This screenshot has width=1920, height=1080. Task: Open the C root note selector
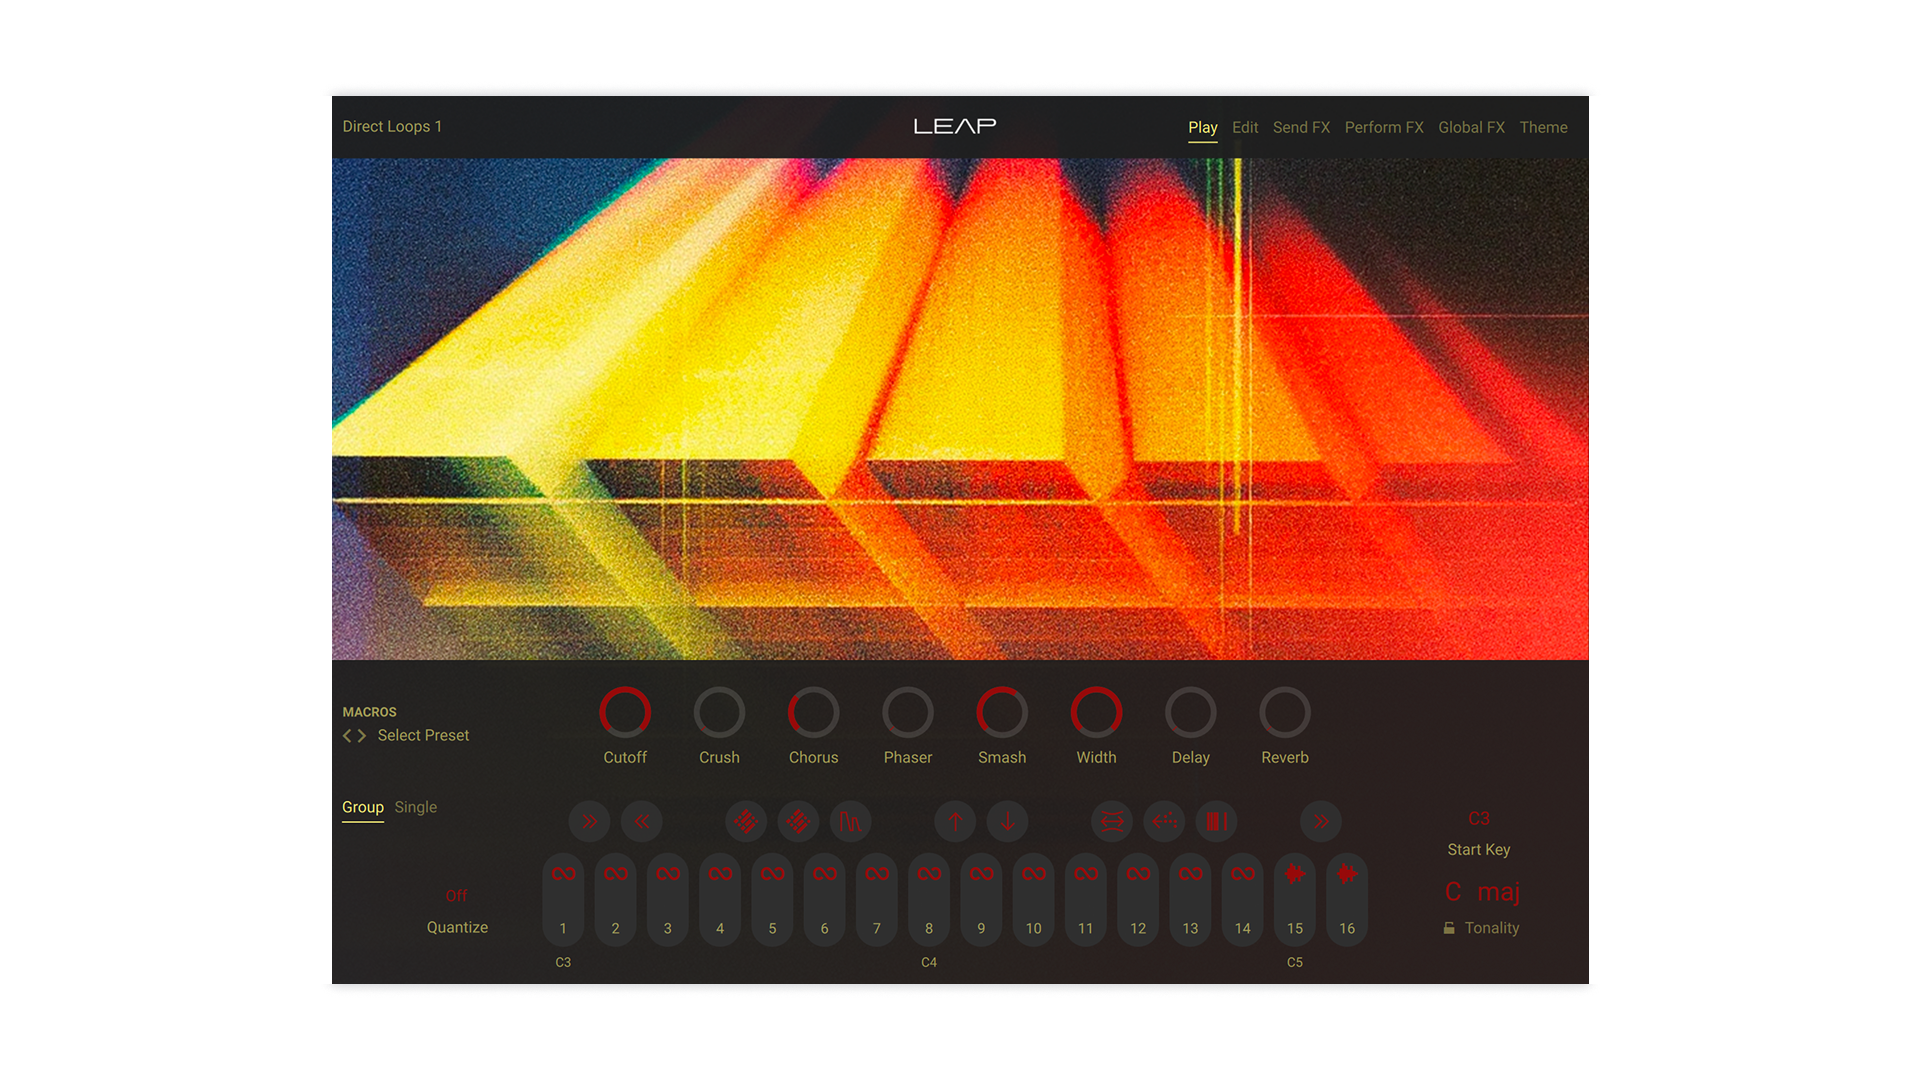[1452, 891]
